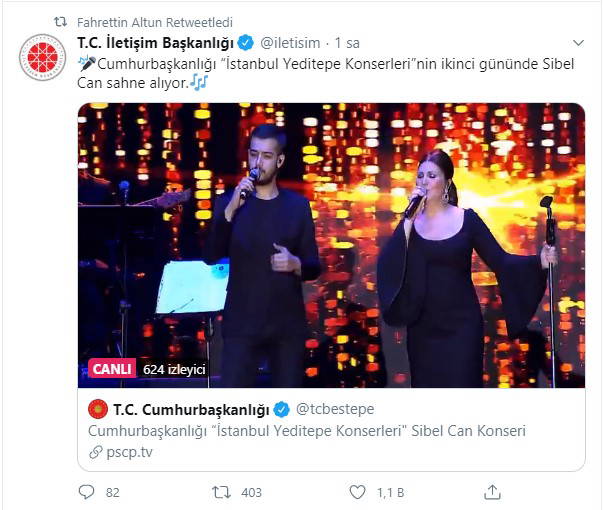Screen dimensions: 604x510
Task: Click the CANLI live badge
Action: (x=112, y=369)
